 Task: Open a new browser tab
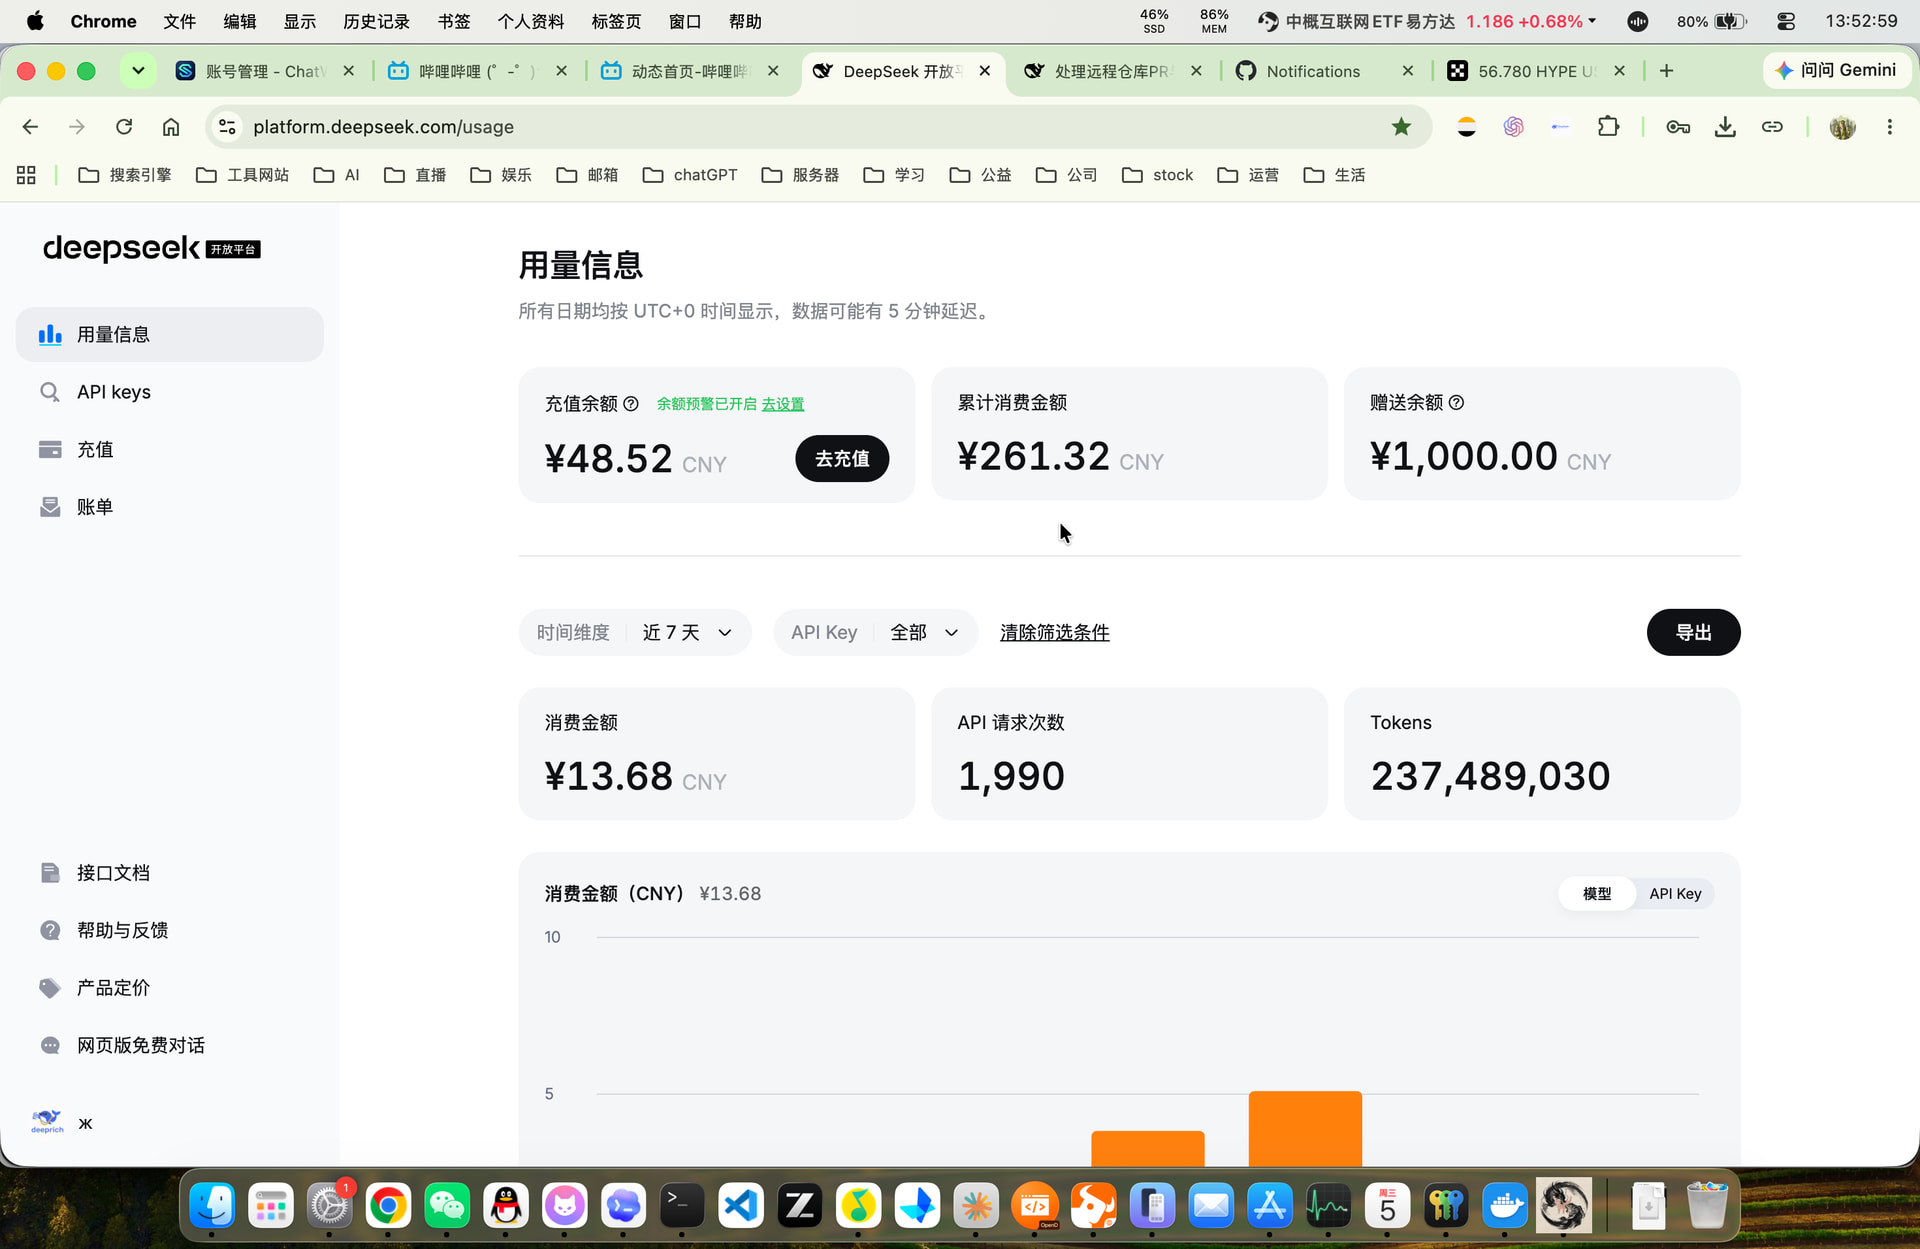[x=1666, y=70]
